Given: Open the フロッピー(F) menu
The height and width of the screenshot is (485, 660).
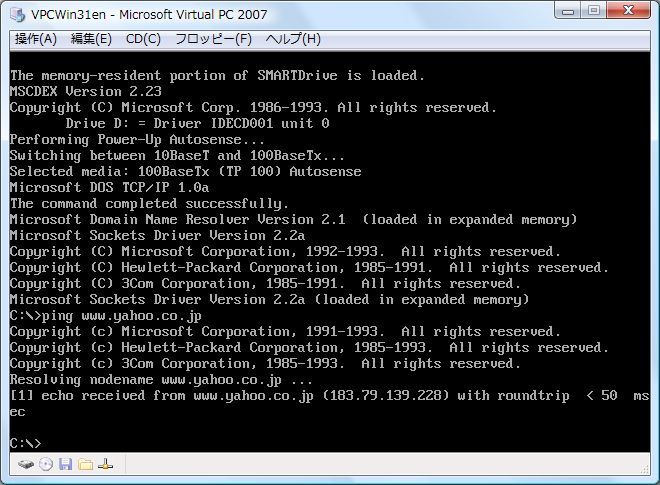Looking at the screenshot, I should 213,39.
